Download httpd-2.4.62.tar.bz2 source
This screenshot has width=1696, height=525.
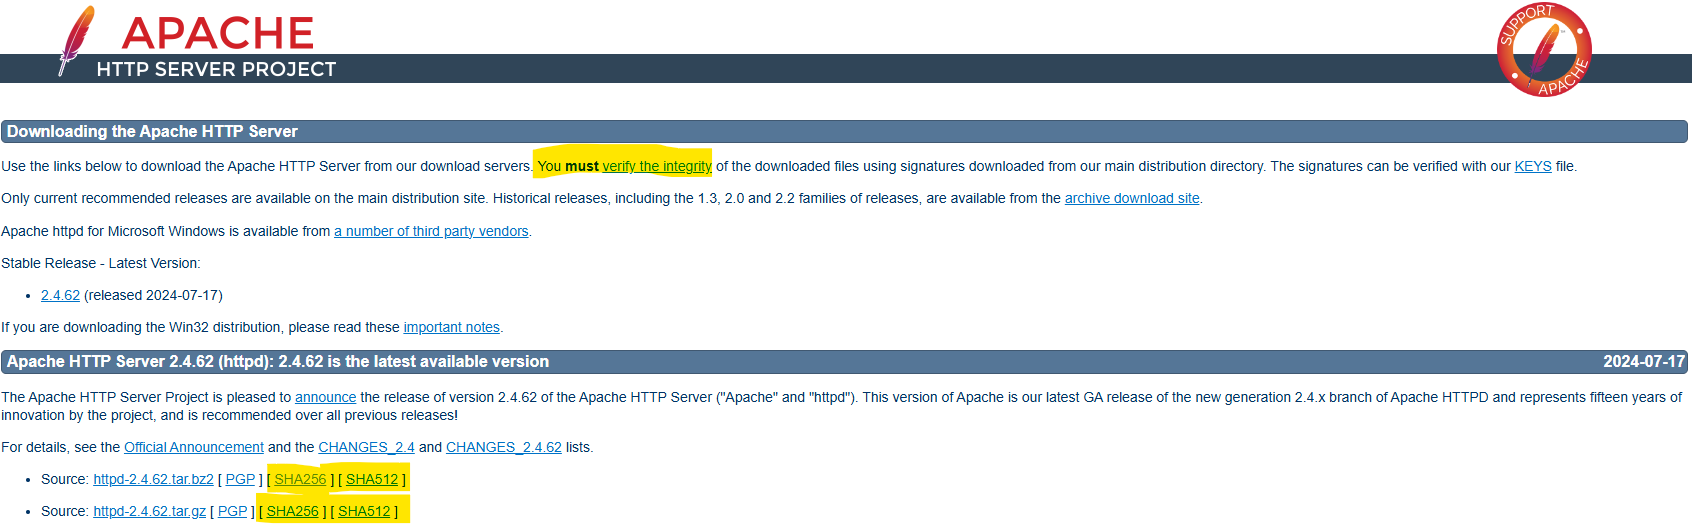153,479
